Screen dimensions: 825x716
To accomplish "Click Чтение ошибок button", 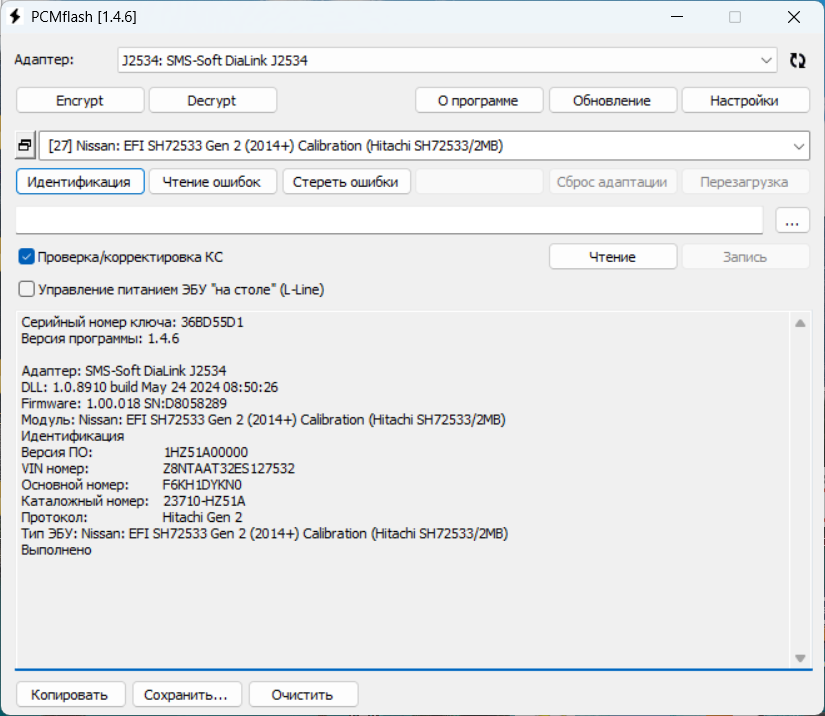I will pyautogui.click(x=213, y=181).
